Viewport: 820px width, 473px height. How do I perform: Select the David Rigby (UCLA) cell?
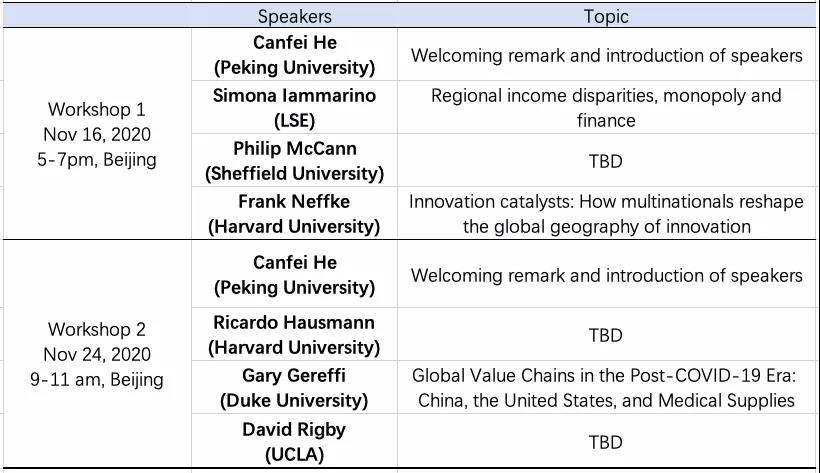click(294, 441)
